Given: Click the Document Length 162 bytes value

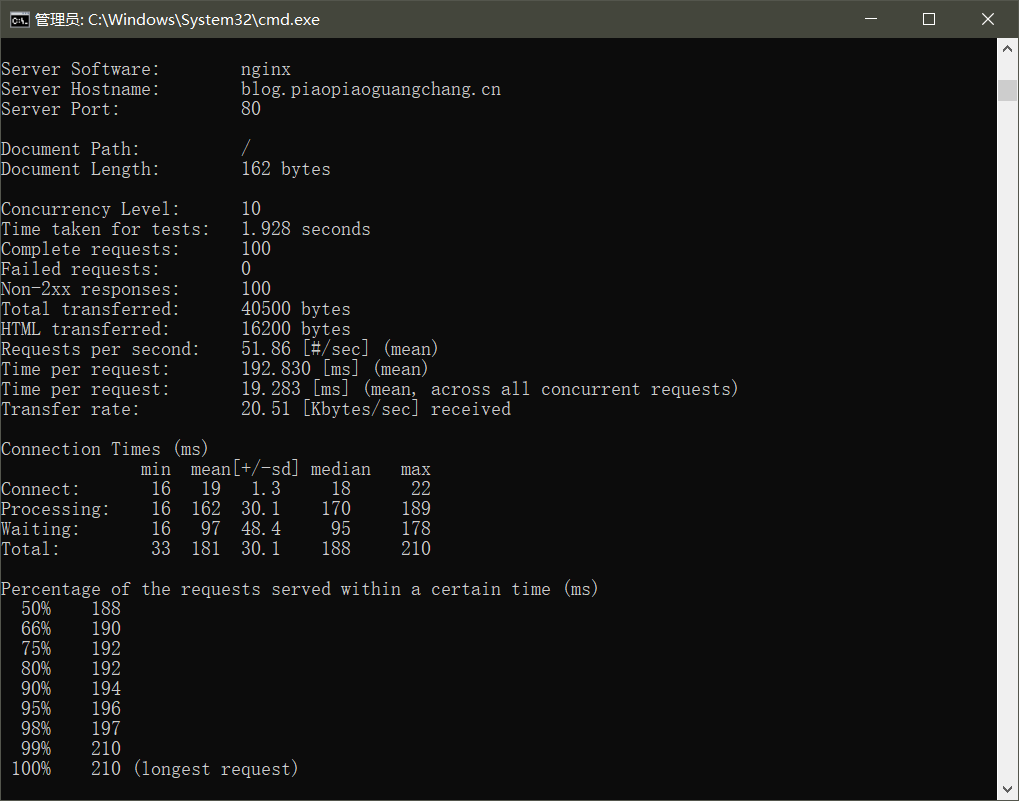Looking at the screenshot, I should pos(286,169).
